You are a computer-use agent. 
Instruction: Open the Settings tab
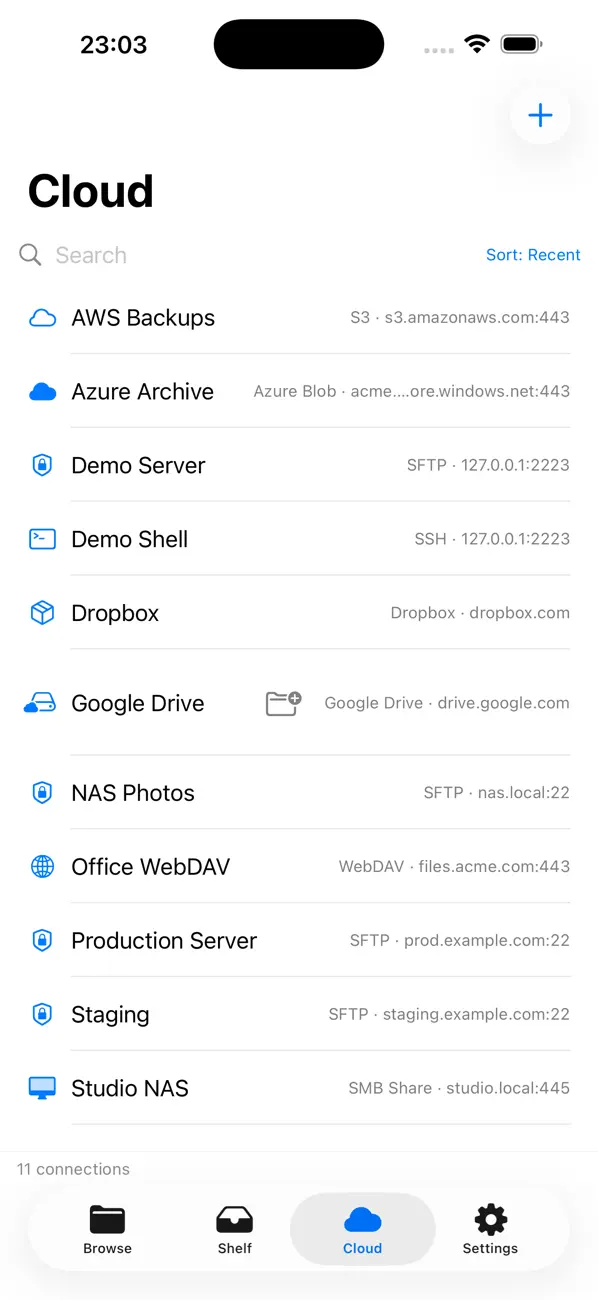coord(490,1229)
